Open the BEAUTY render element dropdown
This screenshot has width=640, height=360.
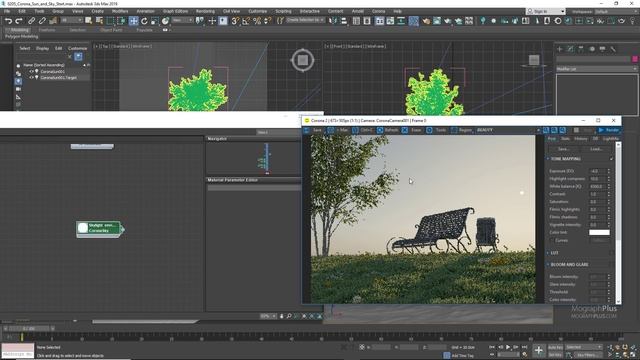point(508,130)
